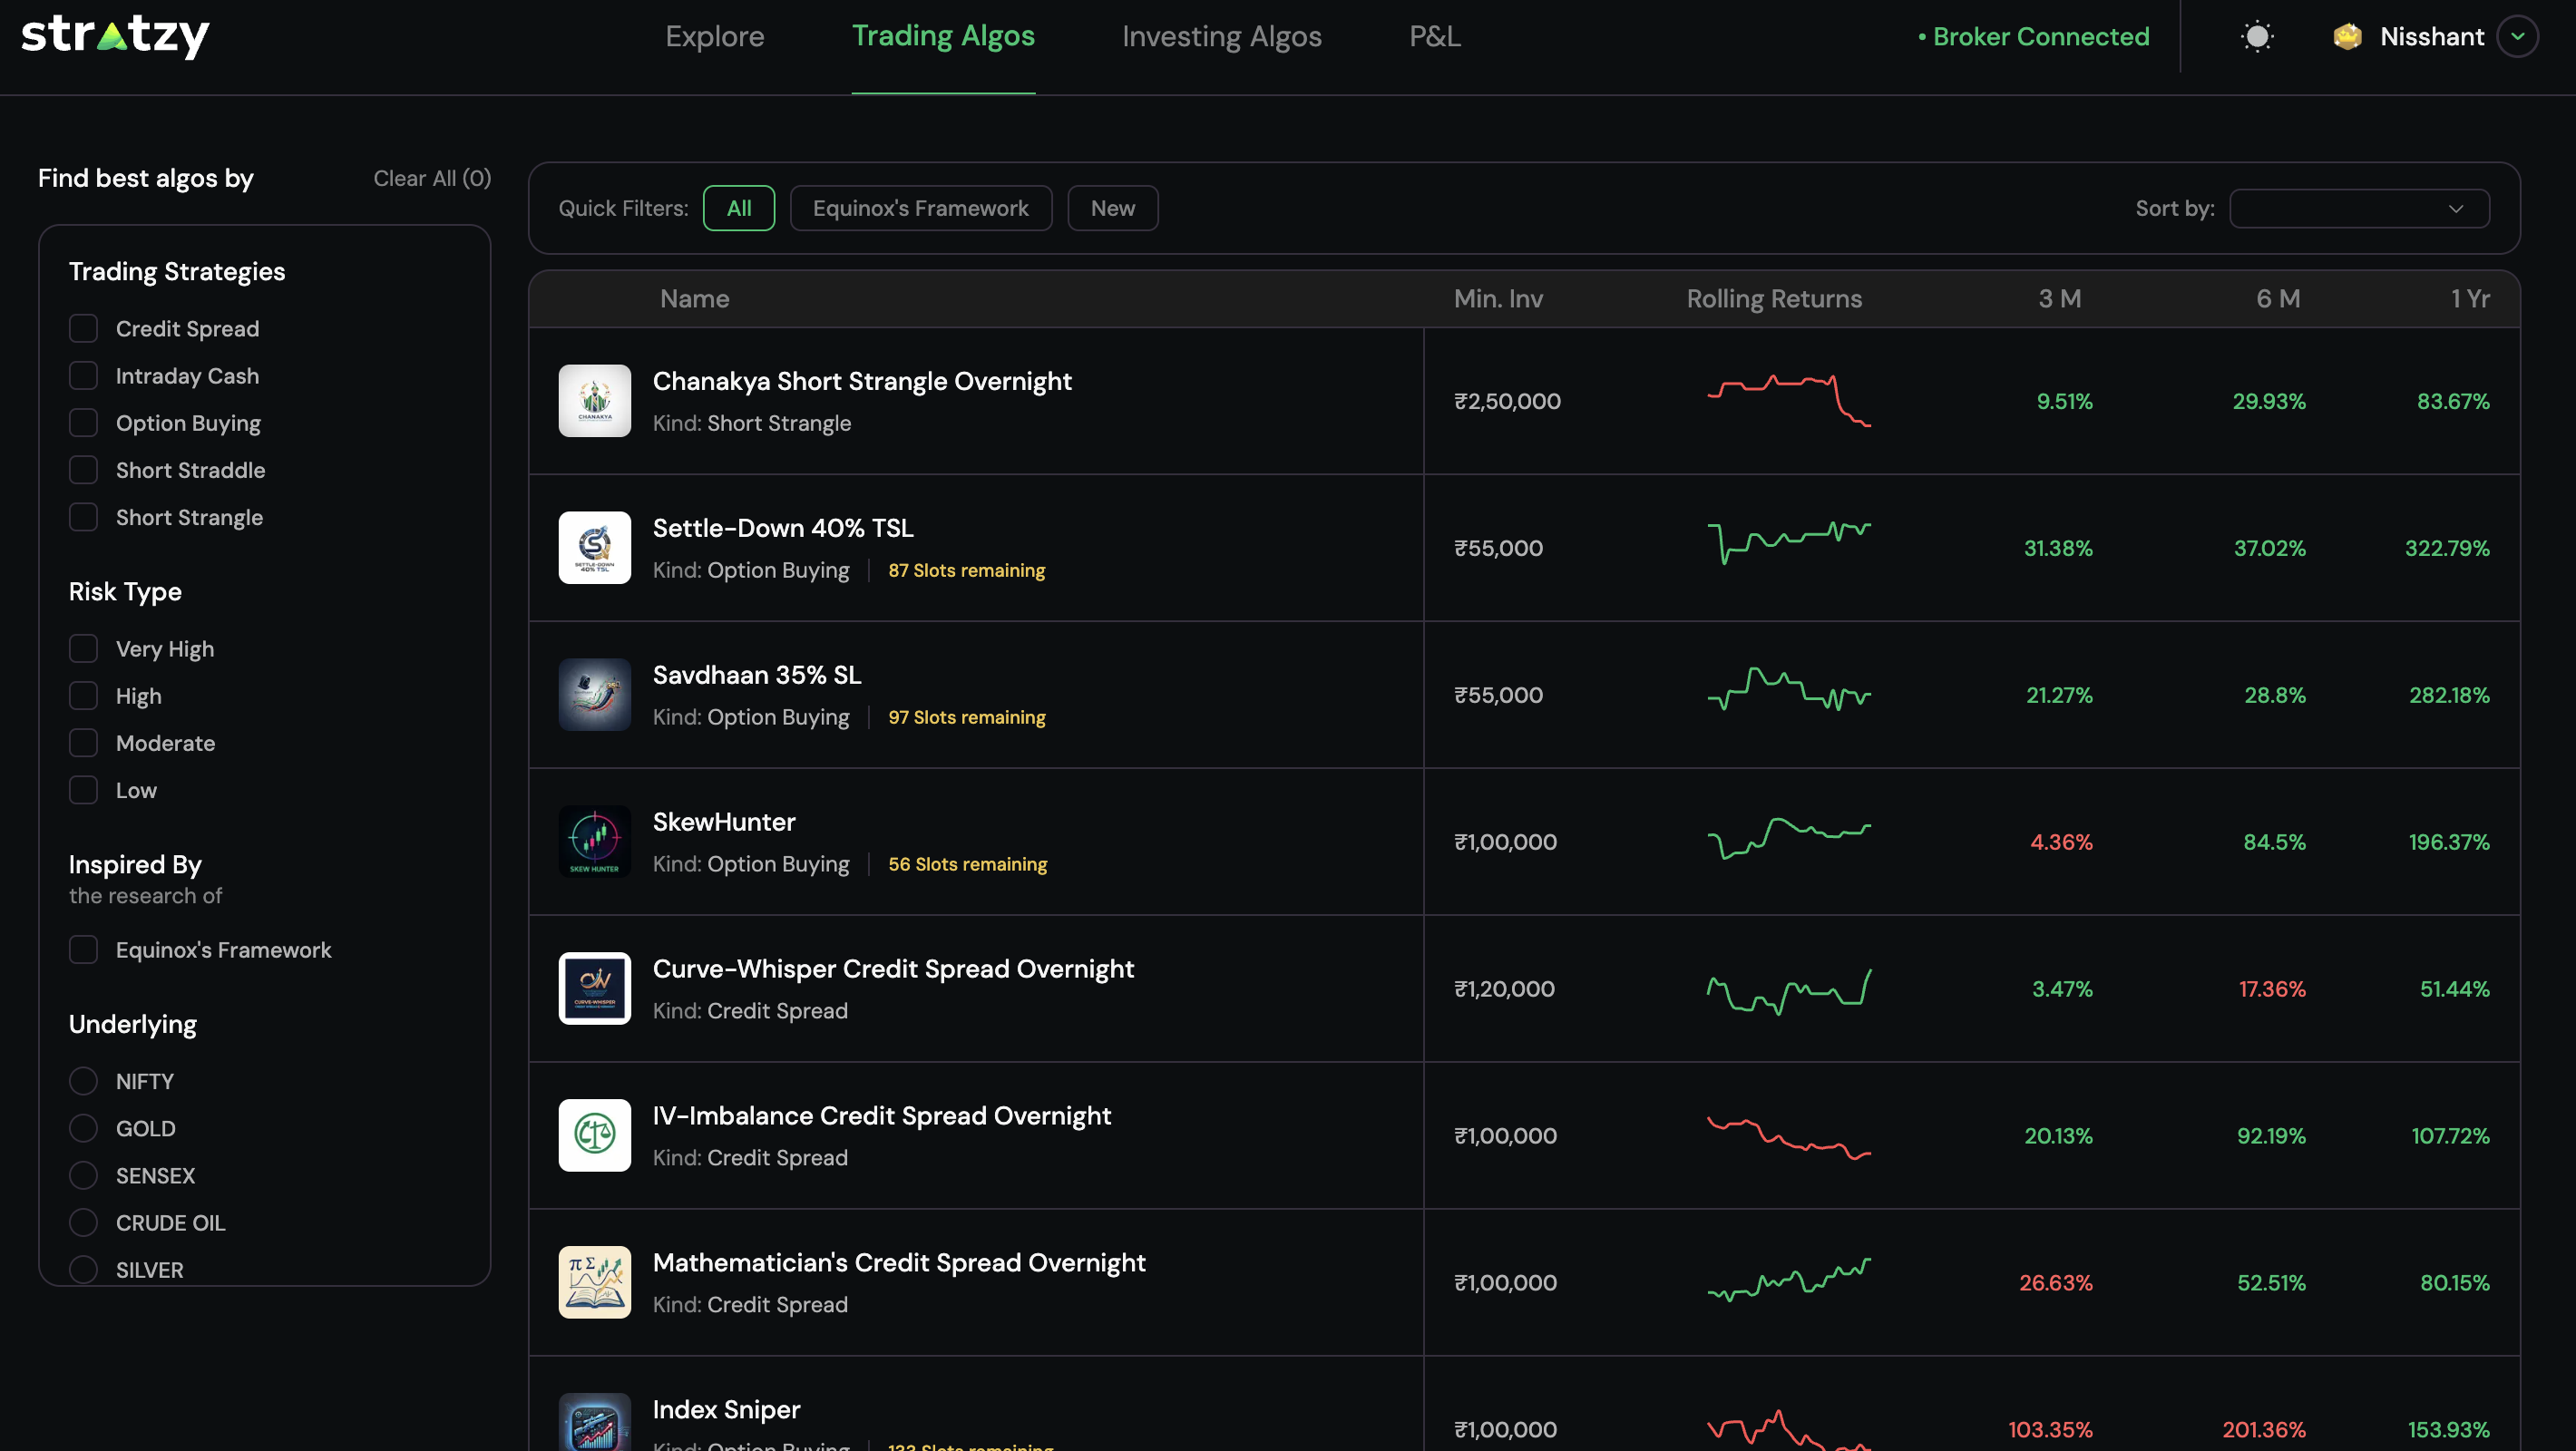The height and width of the screenshot is (1451, 2576).
Task: Select the NIFTY underlying radio button
Action: click(x=83, y=1081)
